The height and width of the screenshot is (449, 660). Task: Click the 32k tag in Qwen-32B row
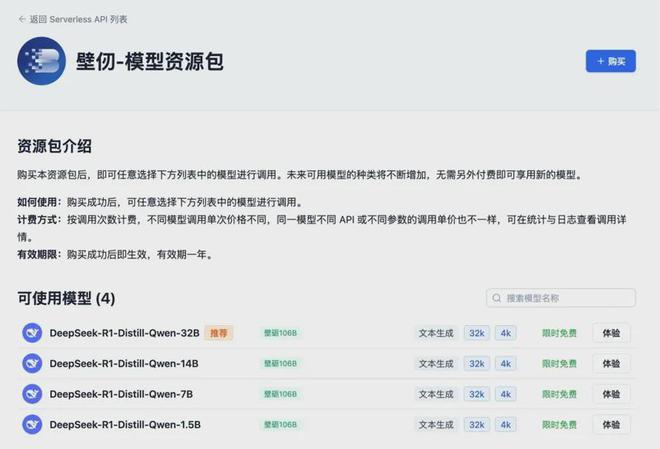(x=477, y=333)
